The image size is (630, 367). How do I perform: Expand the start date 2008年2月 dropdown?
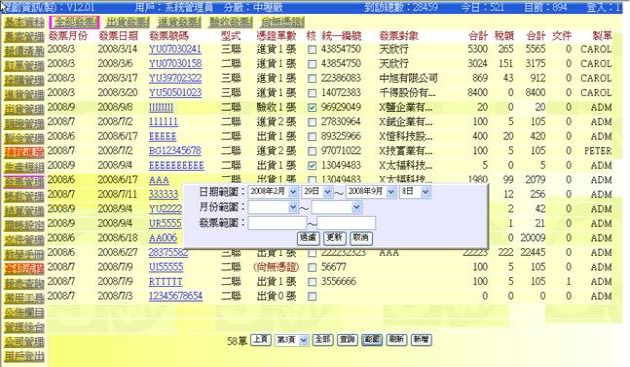coord(273,192)
